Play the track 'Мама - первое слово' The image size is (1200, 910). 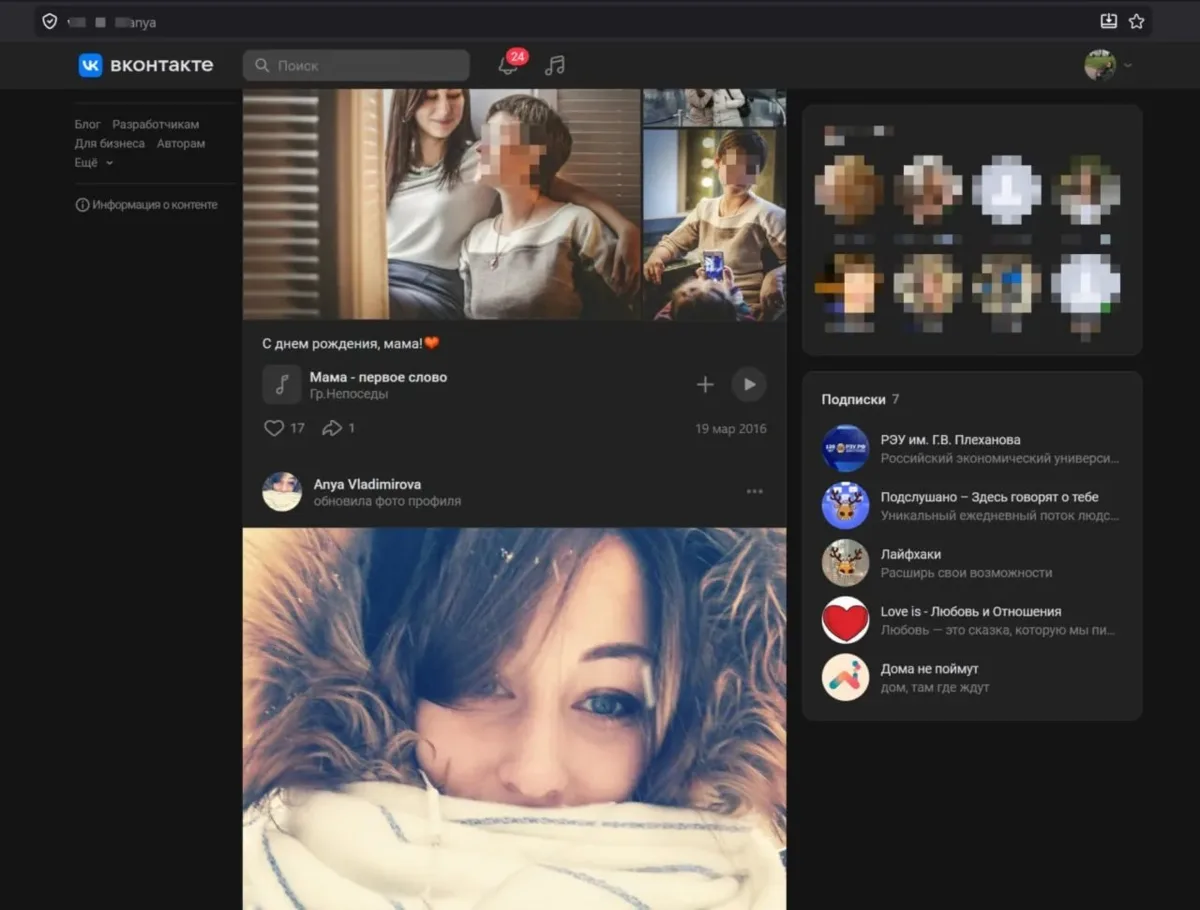pyautogui.click(x=749, y=385)
